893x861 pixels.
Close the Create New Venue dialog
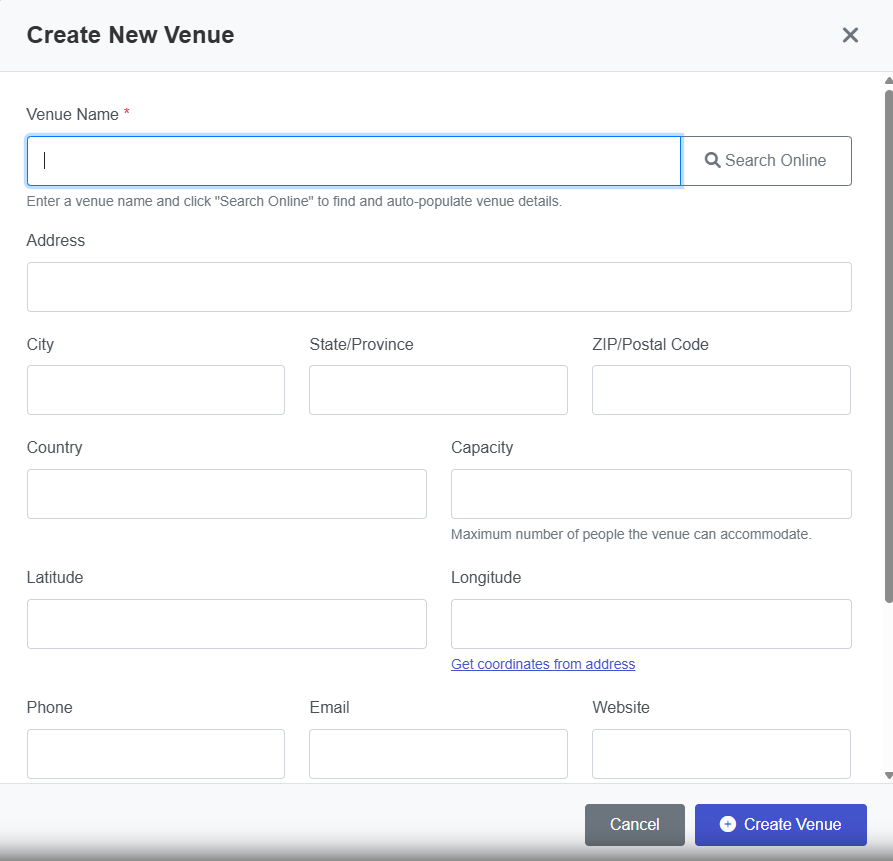coord(850,35)
